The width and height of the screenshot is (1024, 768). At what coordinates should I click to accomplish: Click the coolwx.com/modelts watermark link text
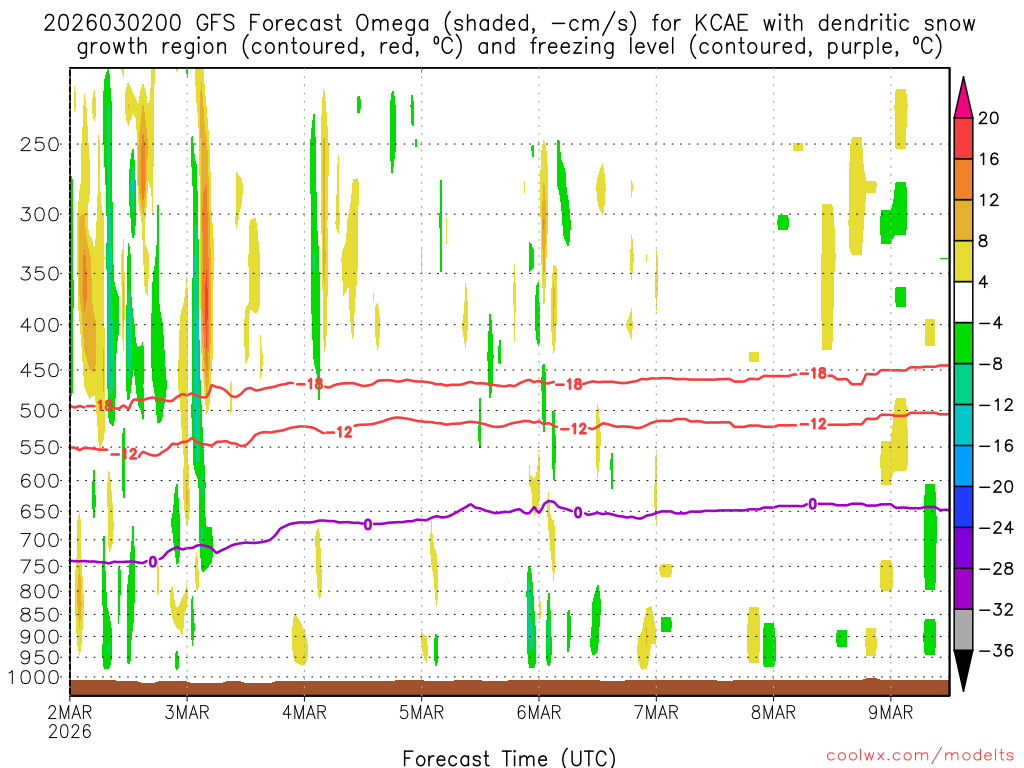(920, 755)
